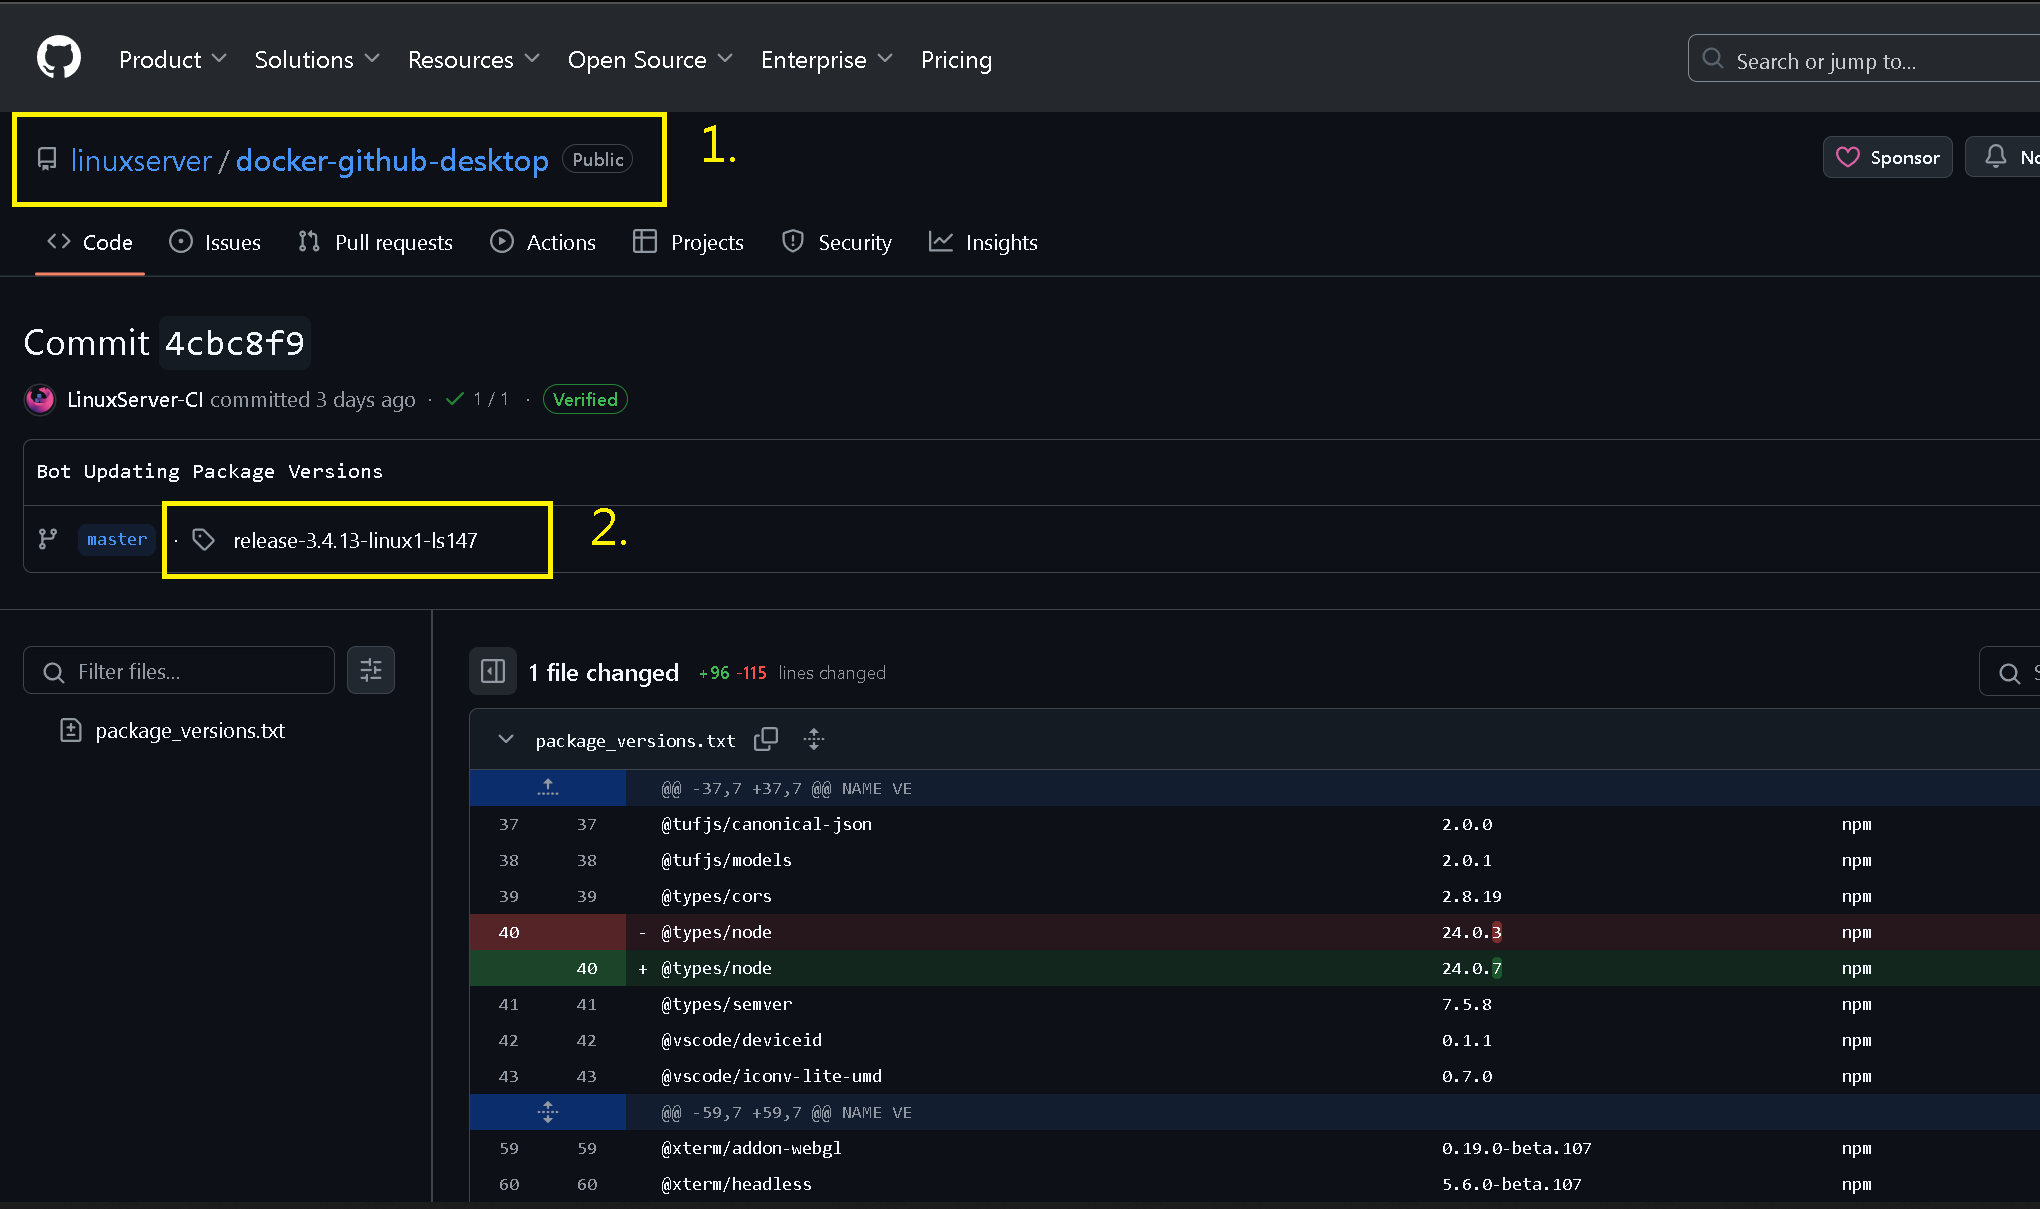Viewport: 2040px width, 1209px height.
Task: Click the notifications bell button
Action: [x=2004, y=157]
